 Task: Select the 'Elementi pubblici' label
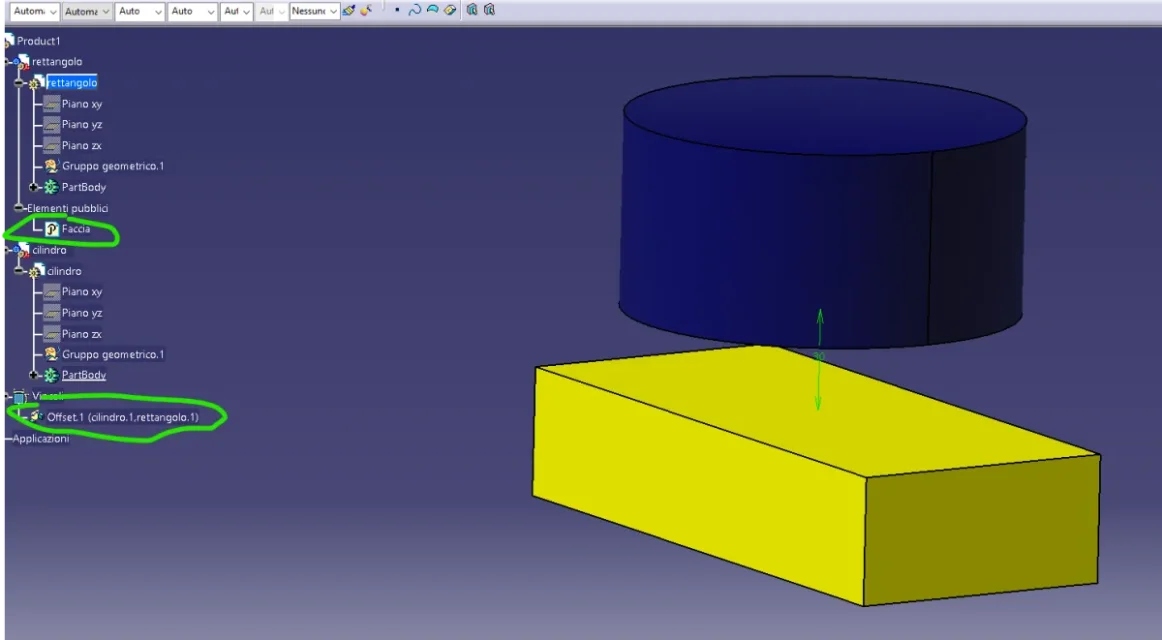click(67, 208)
